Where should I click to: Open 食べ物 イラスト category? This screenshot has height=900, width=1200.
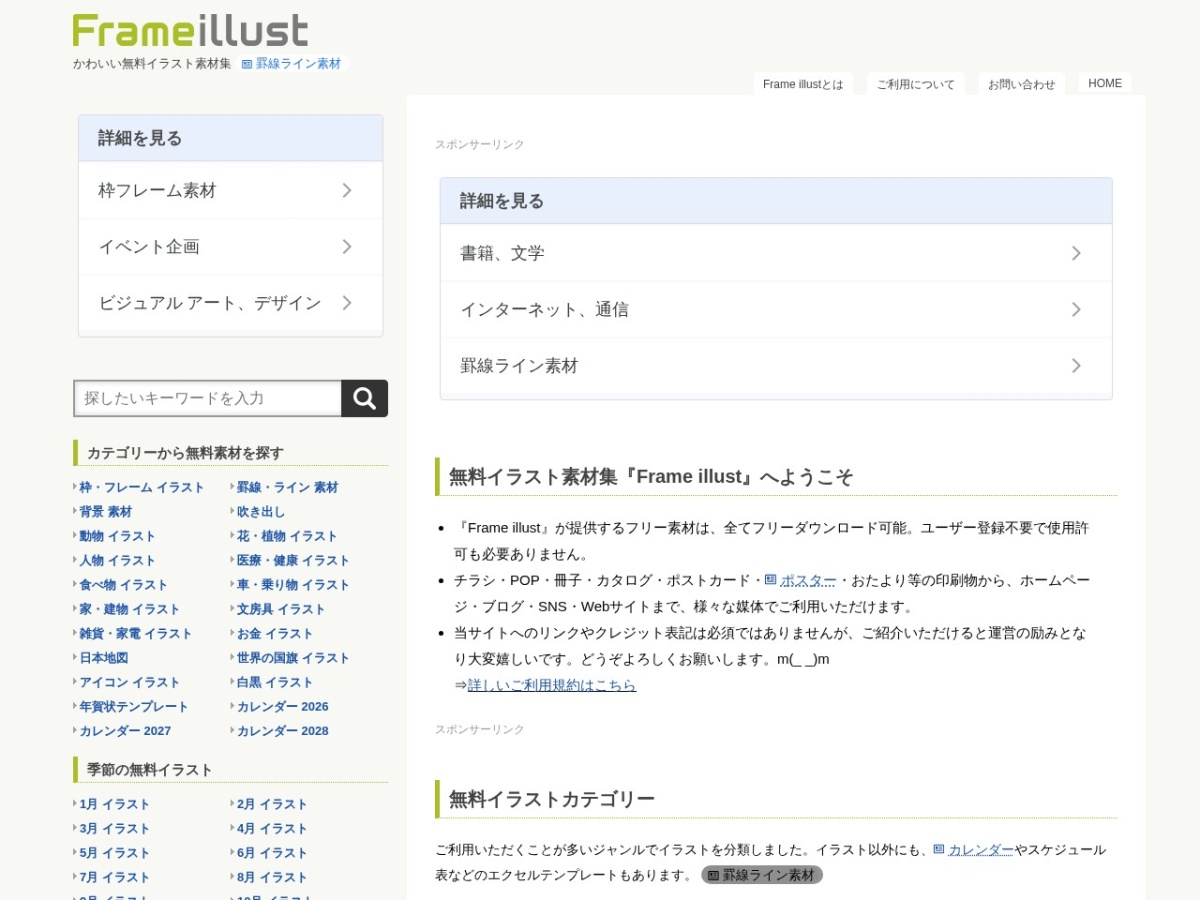(x=123, y=584)
